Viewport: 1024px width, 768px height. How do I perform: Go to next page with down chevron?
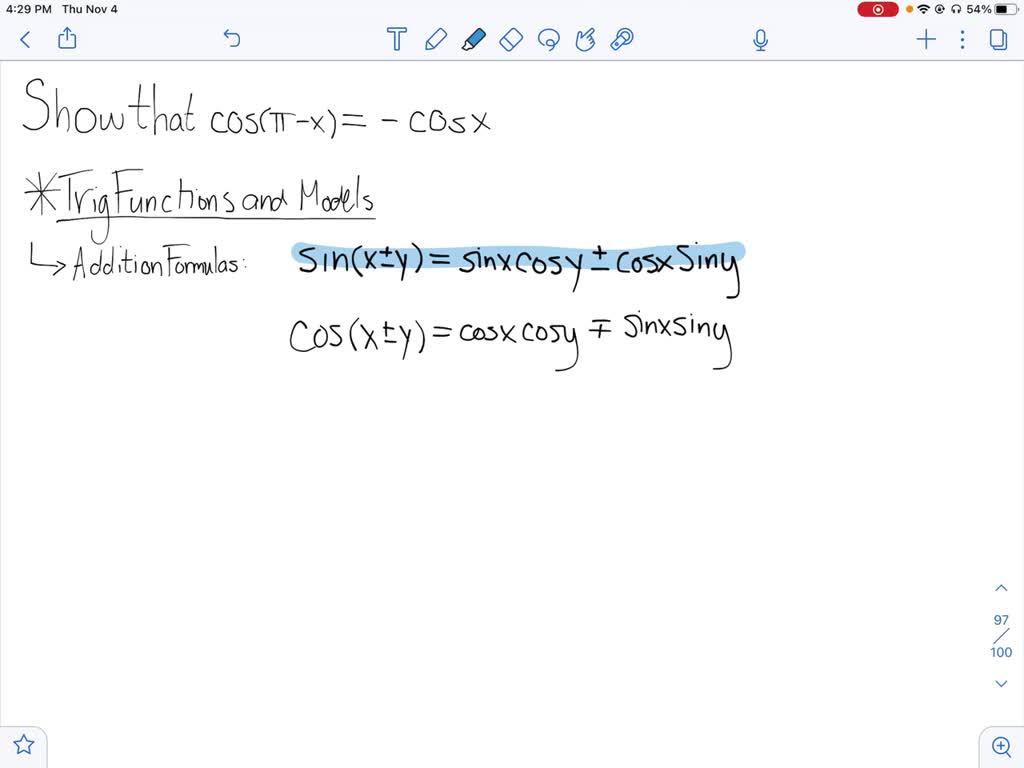click(1001, 683)
